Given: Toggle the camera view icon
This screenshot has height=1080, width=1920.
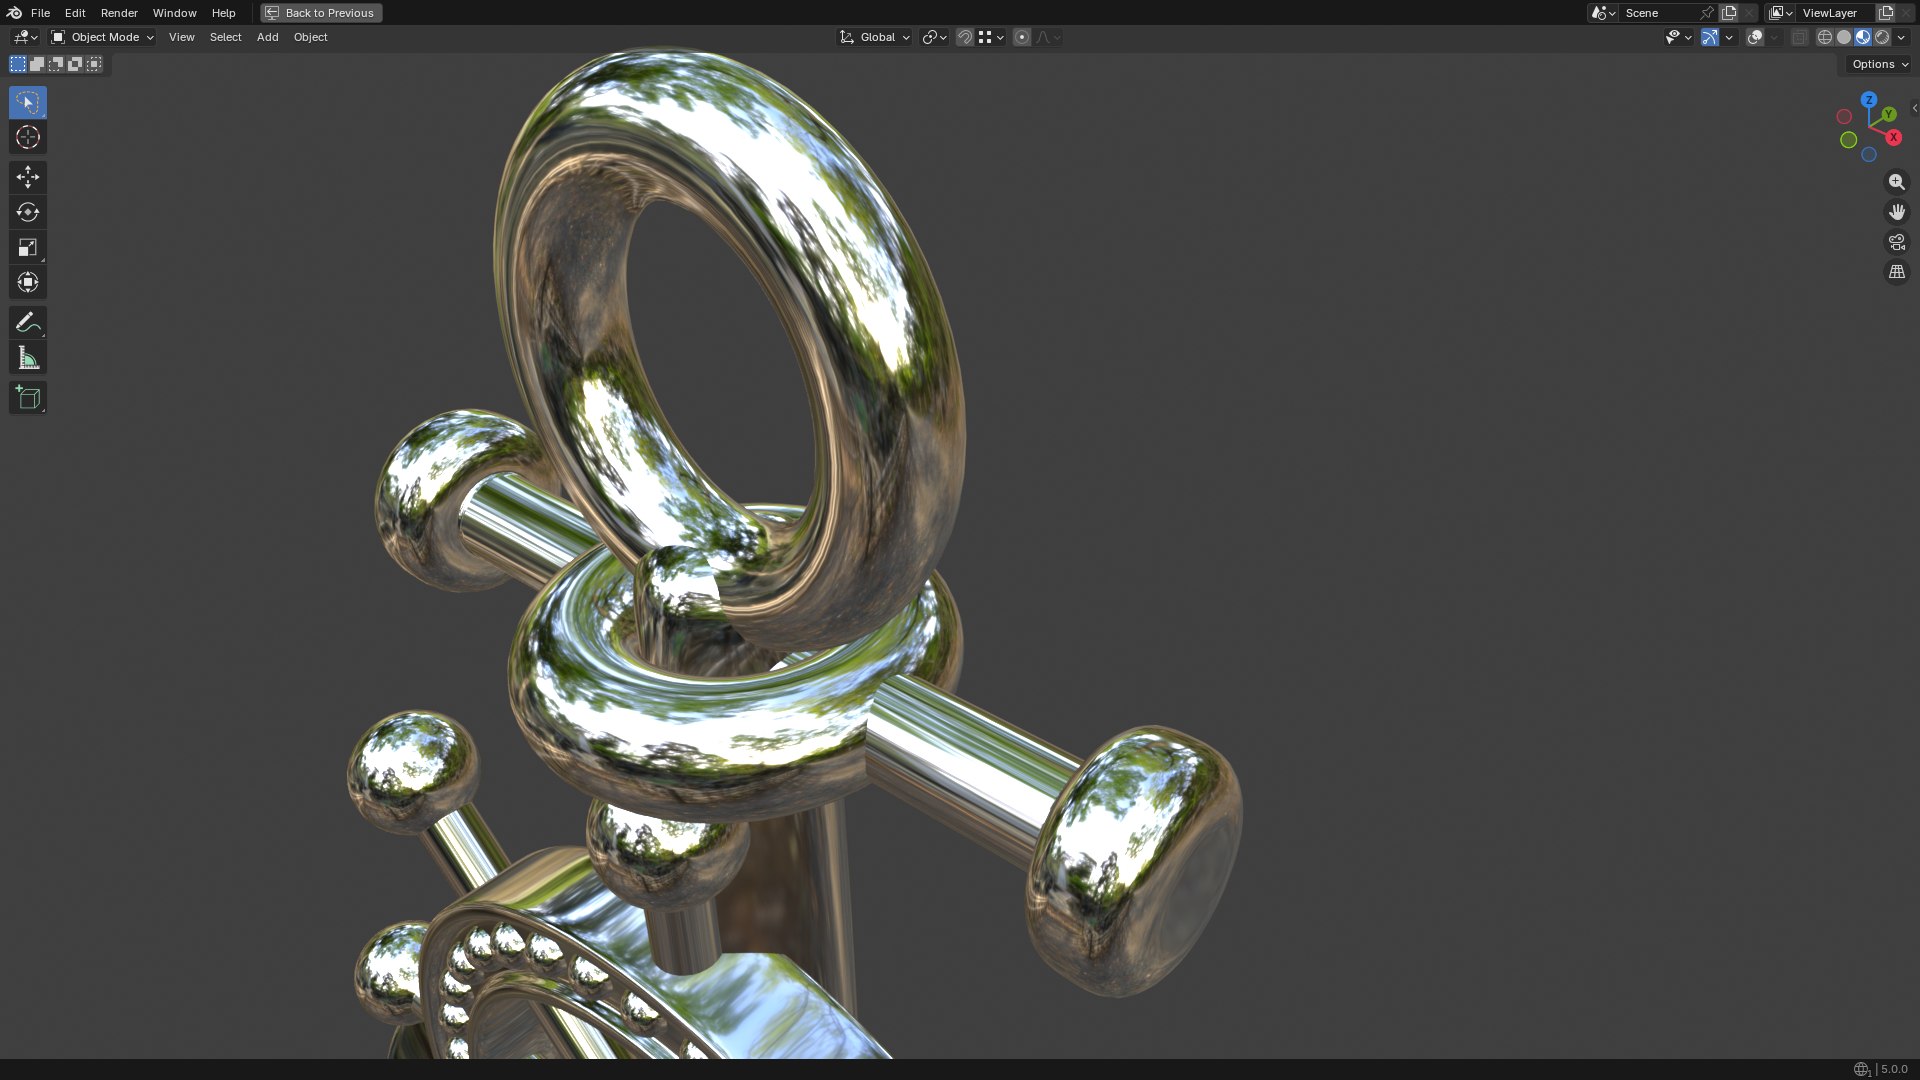Looking at the screenshot, I should pos(1896,242).
